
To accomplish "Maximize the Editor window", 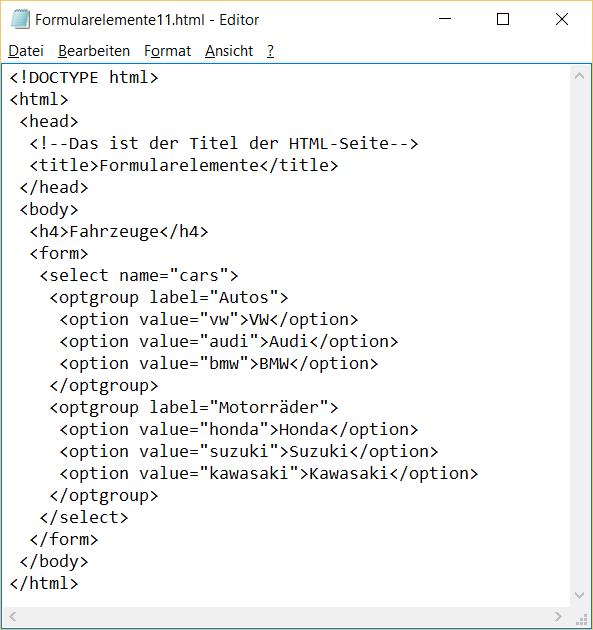I will click(x=503, y=19).
